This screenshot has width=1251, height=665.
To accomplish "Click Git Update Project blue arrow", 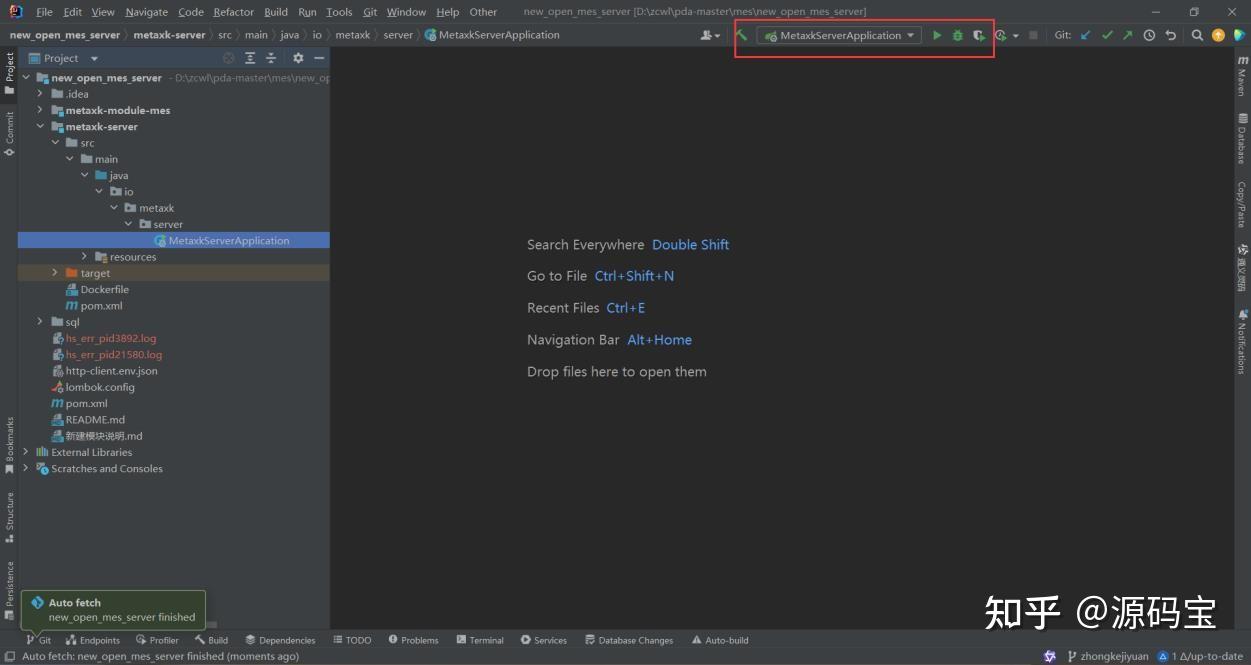I will [x=1086, y=35].
